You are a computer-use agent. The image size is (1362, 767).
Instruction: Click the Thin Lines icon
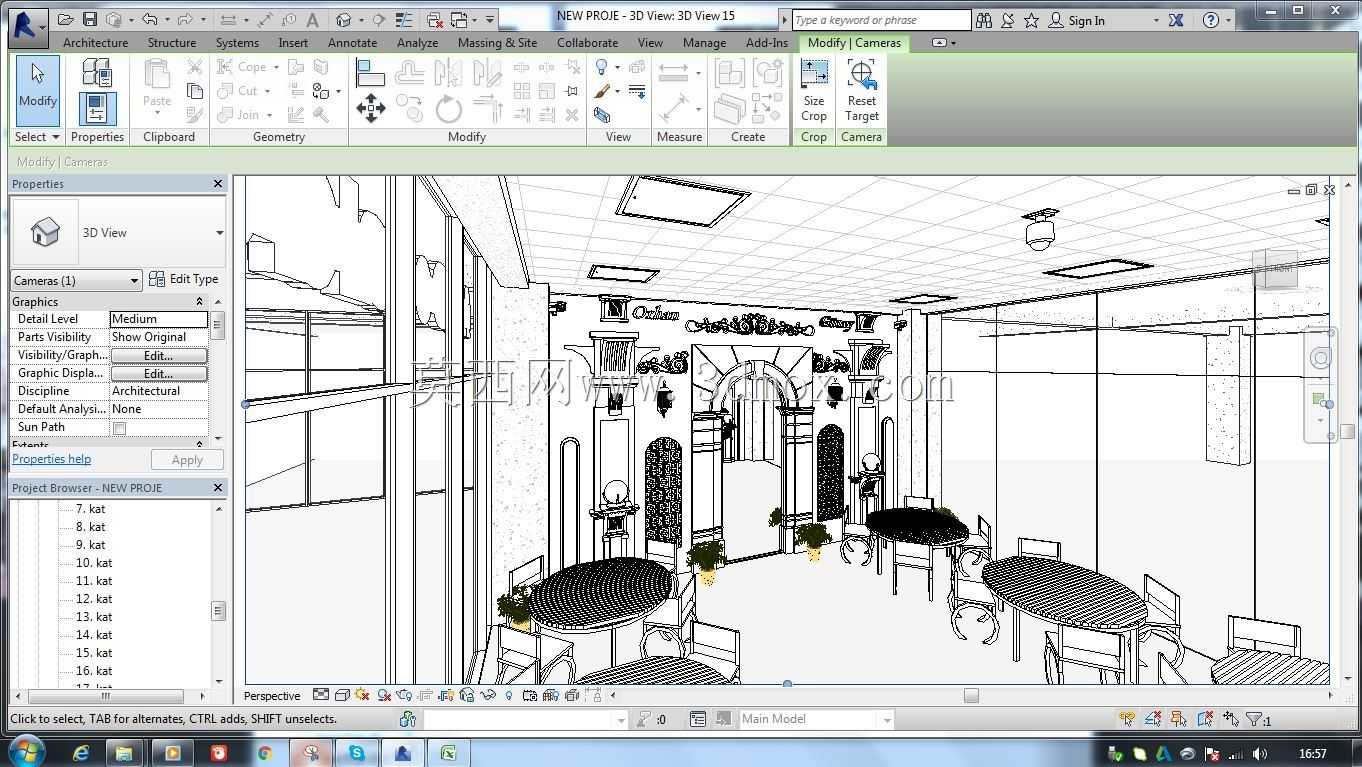point(404,20)
